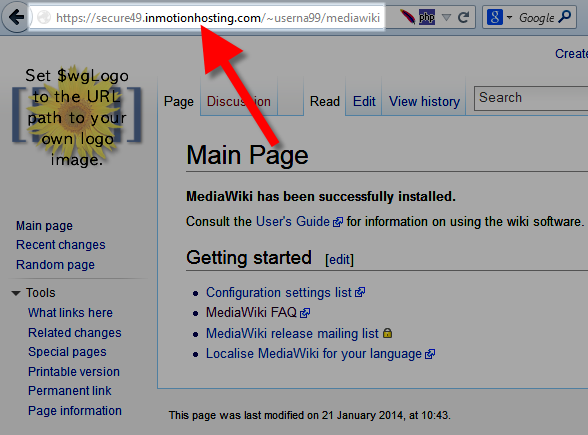The image size is (588, 435).
Task: Click the globe site identity icon
Action: (x=44, y=17)
